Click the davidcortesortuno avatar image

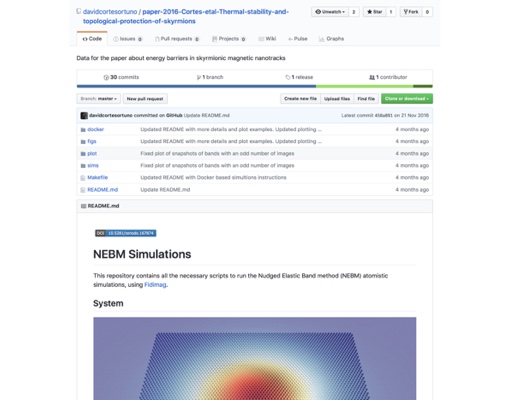[x=84, y=116]
